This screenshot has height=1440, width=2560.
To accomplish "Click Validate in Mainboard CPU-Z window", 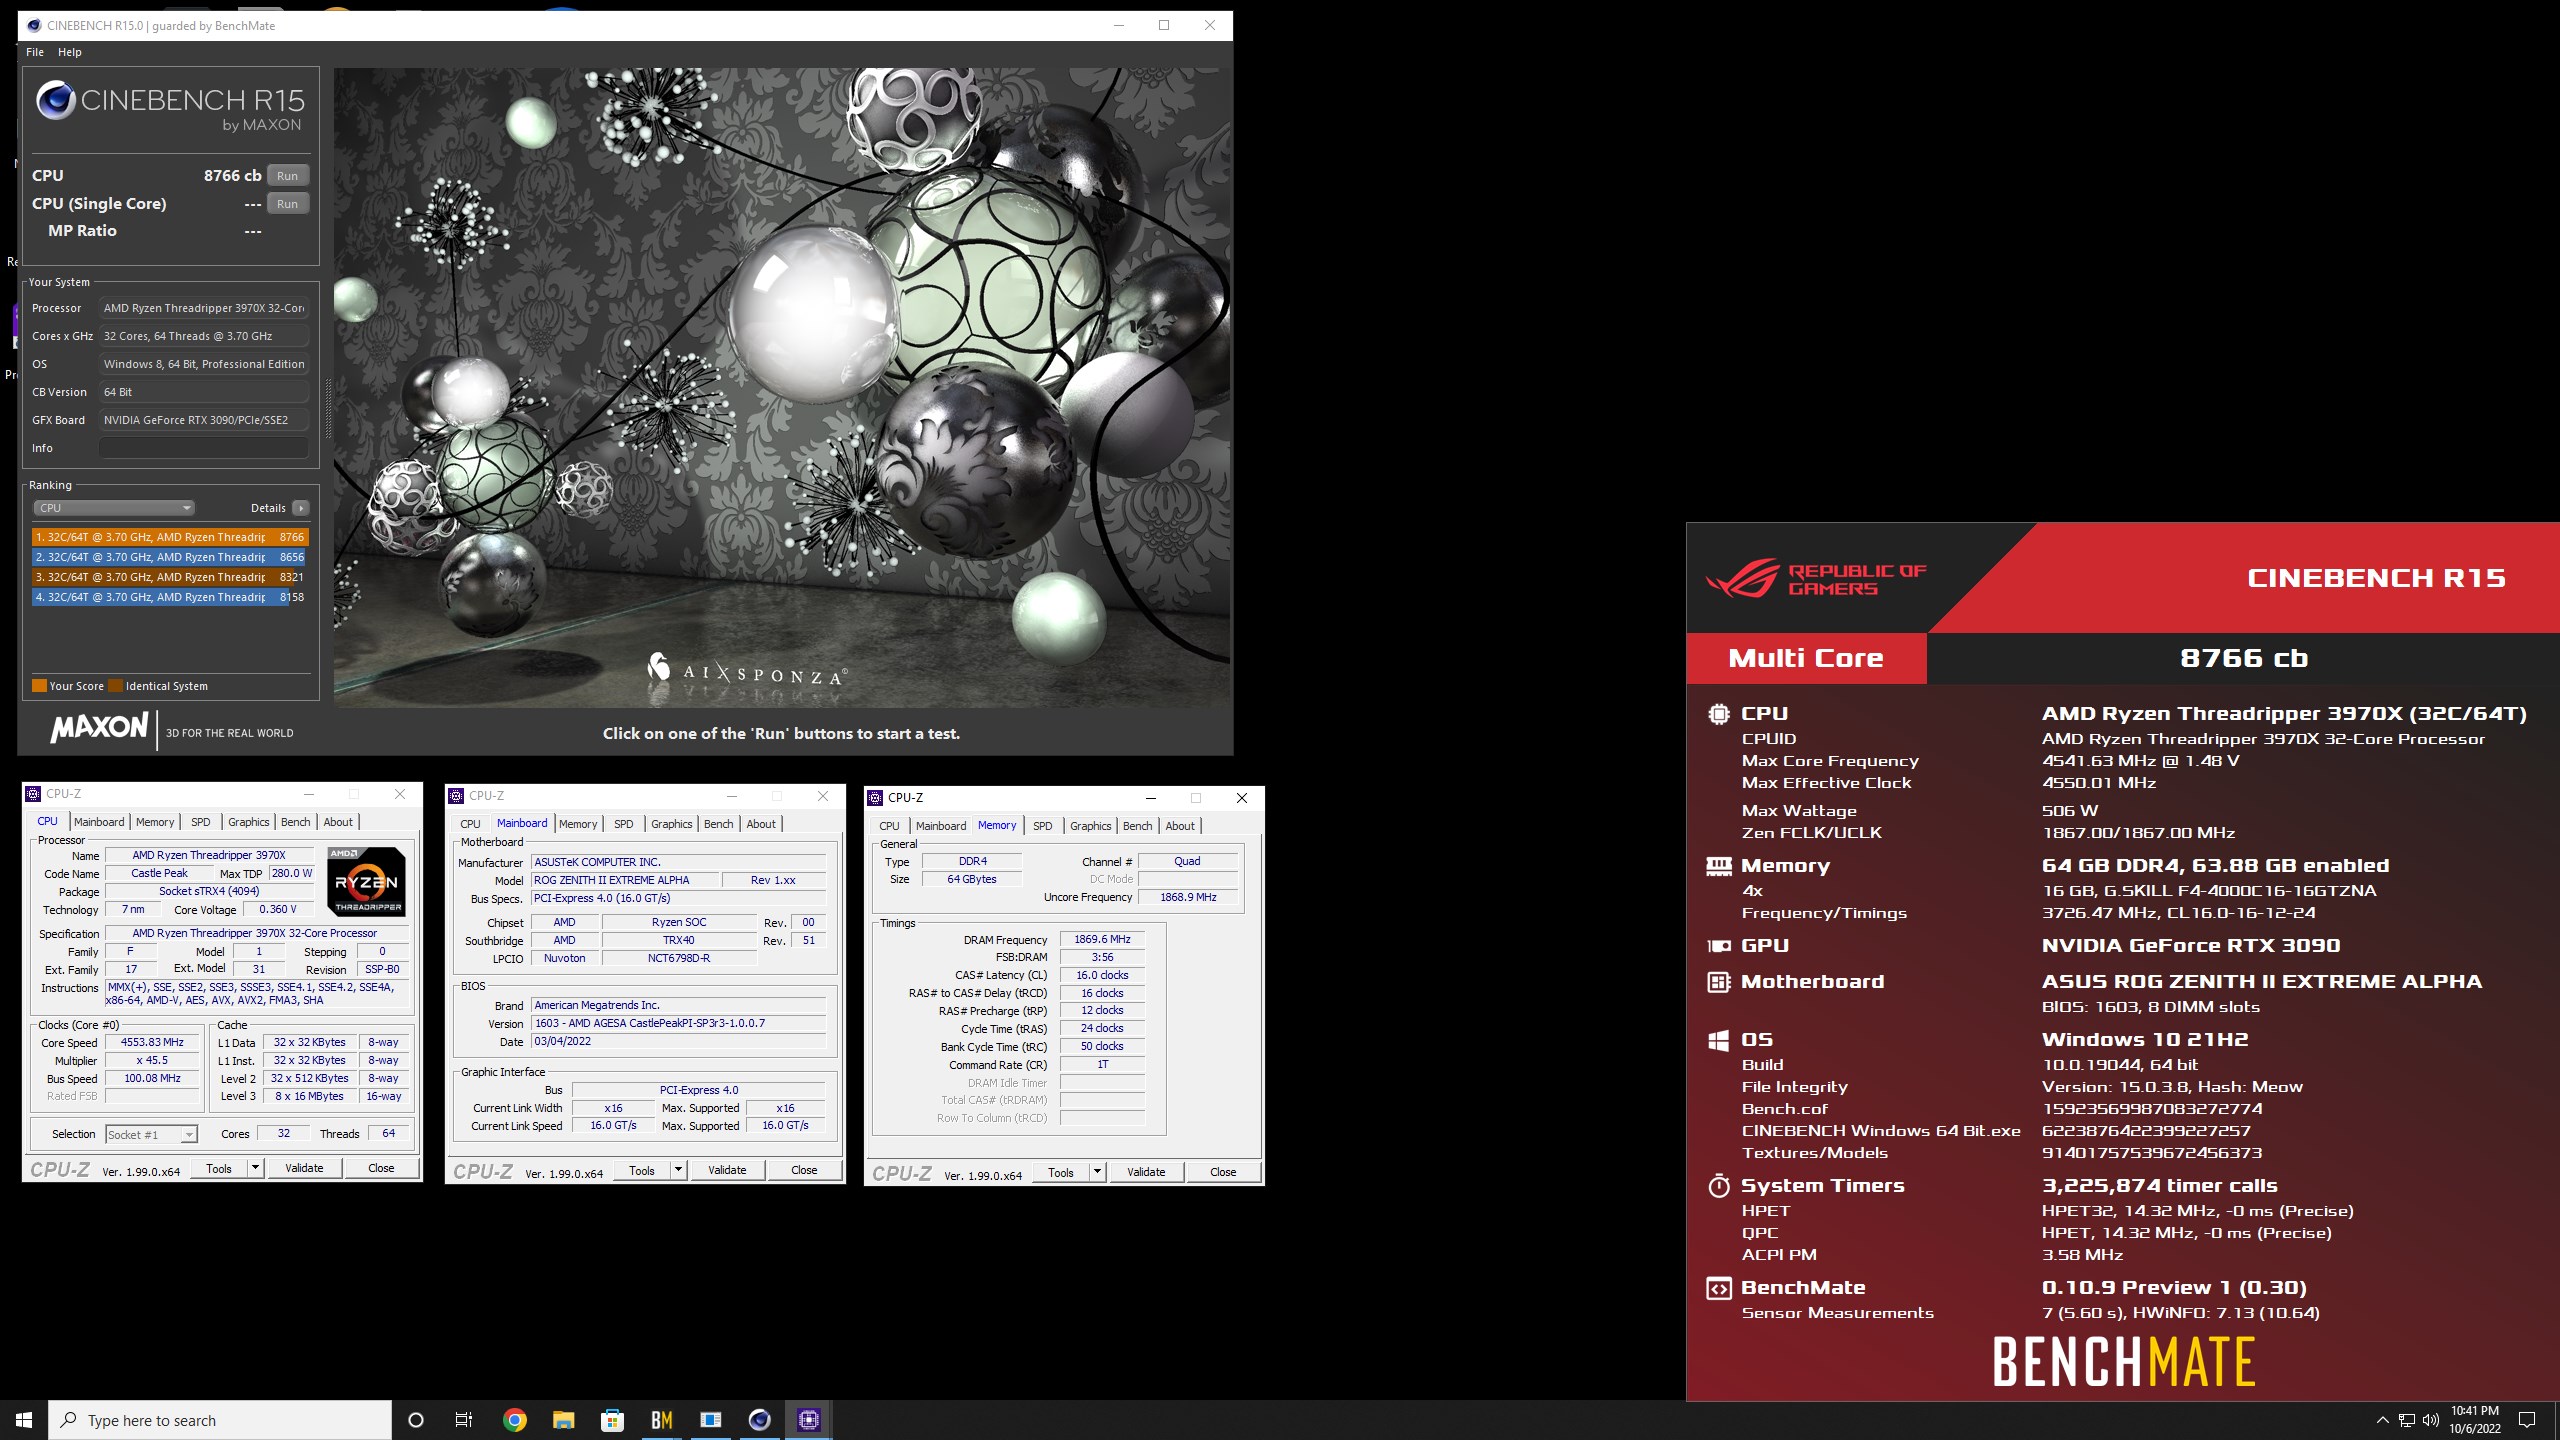I will point(727,1170).
